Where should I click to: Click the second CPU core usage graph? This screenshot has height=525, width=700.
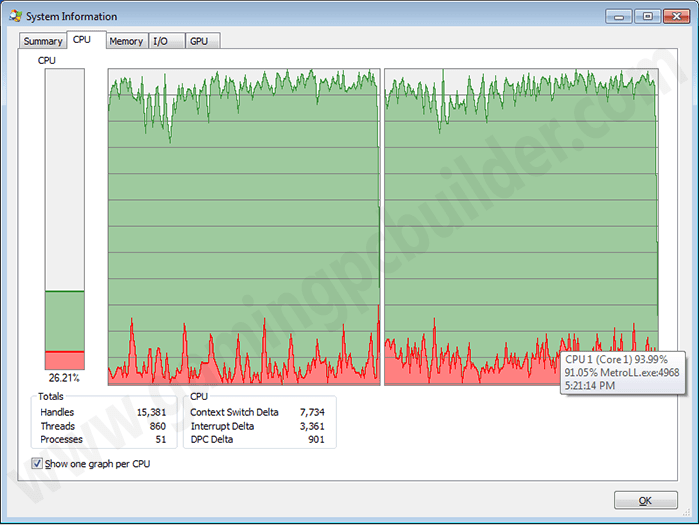521,227
